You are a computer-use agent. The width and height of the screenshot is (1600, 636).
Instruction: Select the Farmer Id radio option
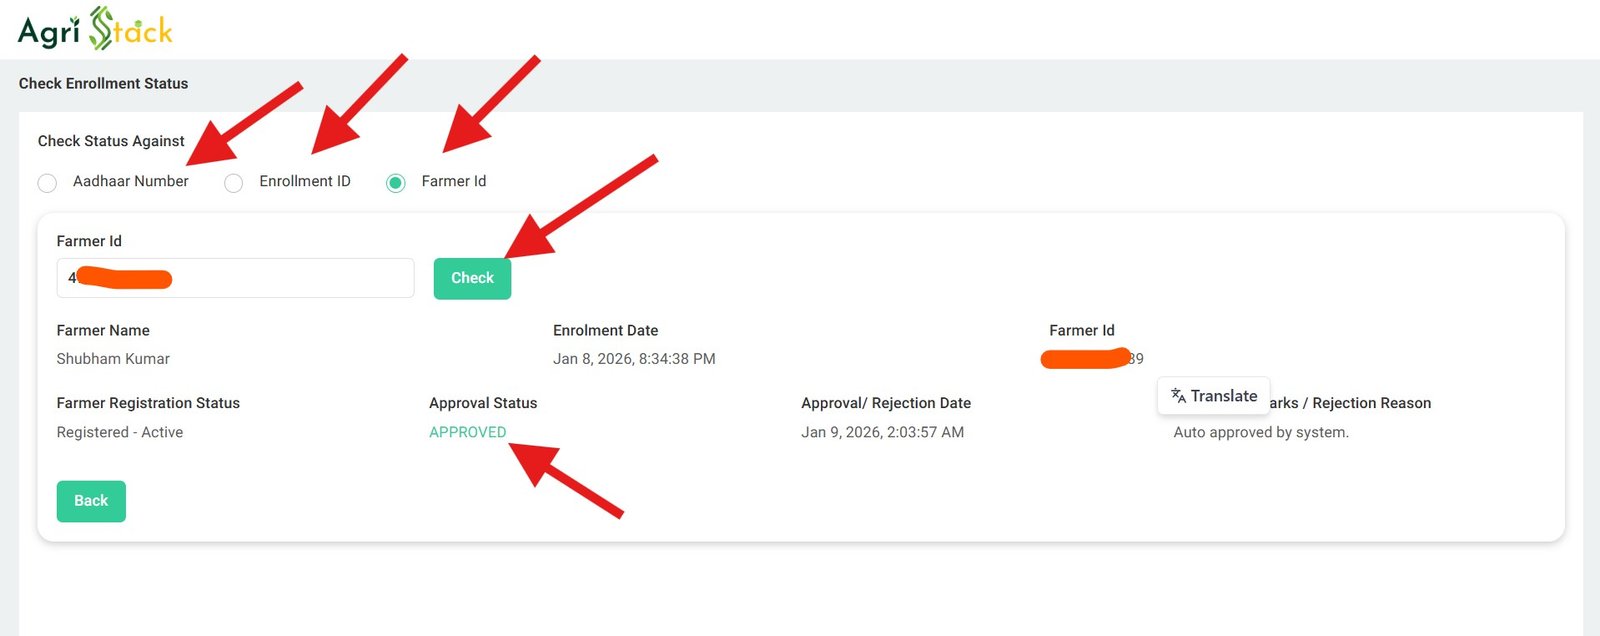[396, 183]
